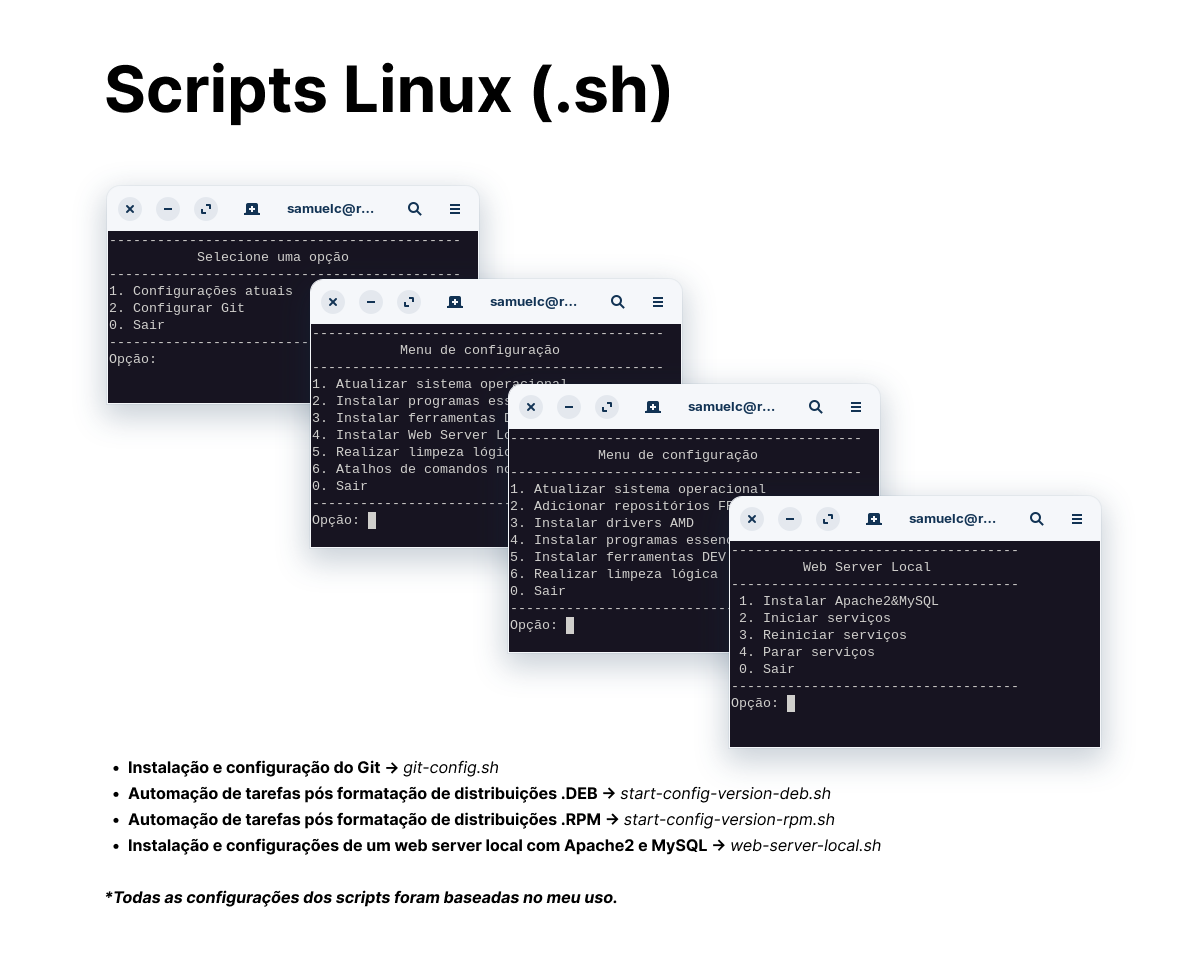Open search in the RPM configuration terminal

(815, 407)
